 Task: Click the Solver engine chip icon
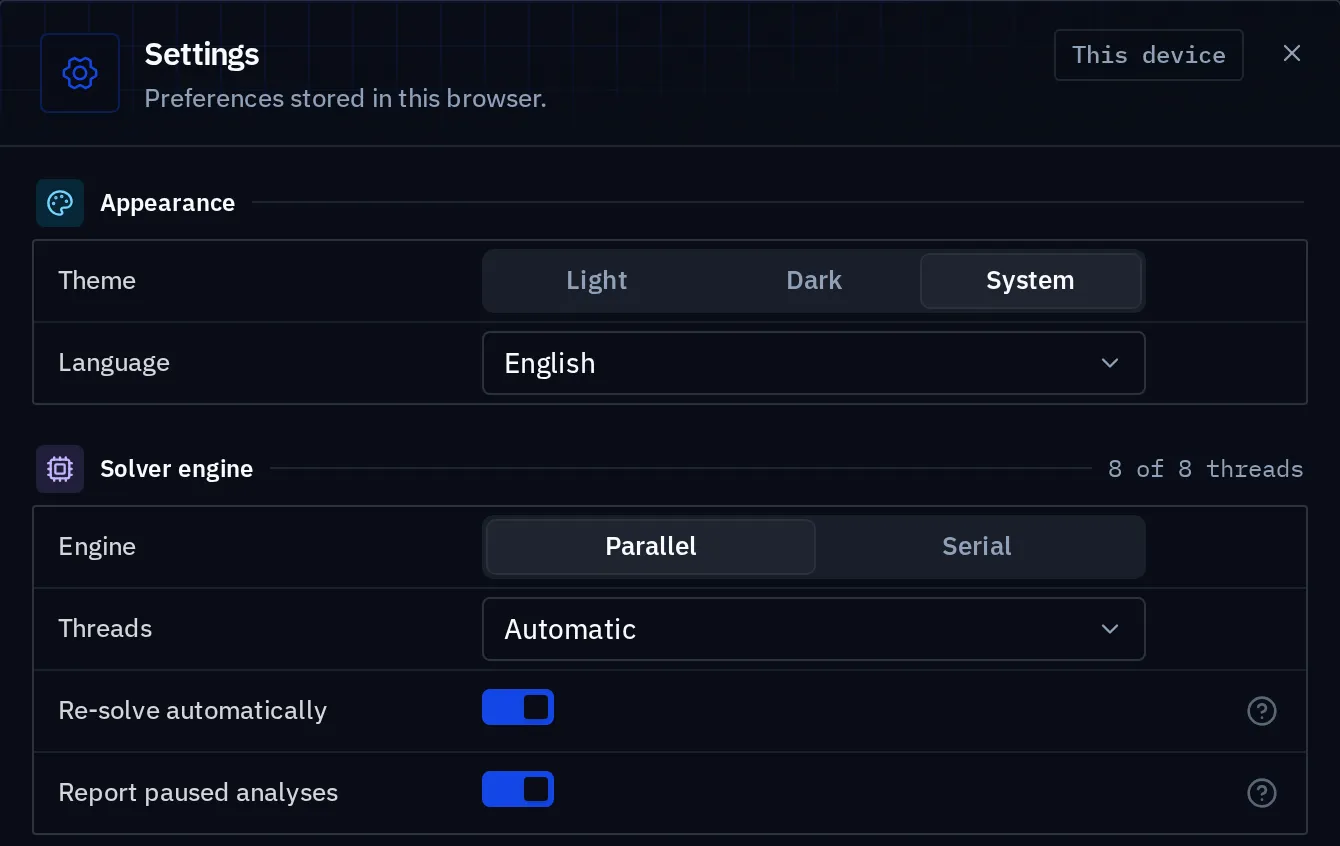click(x=60, y=469)
